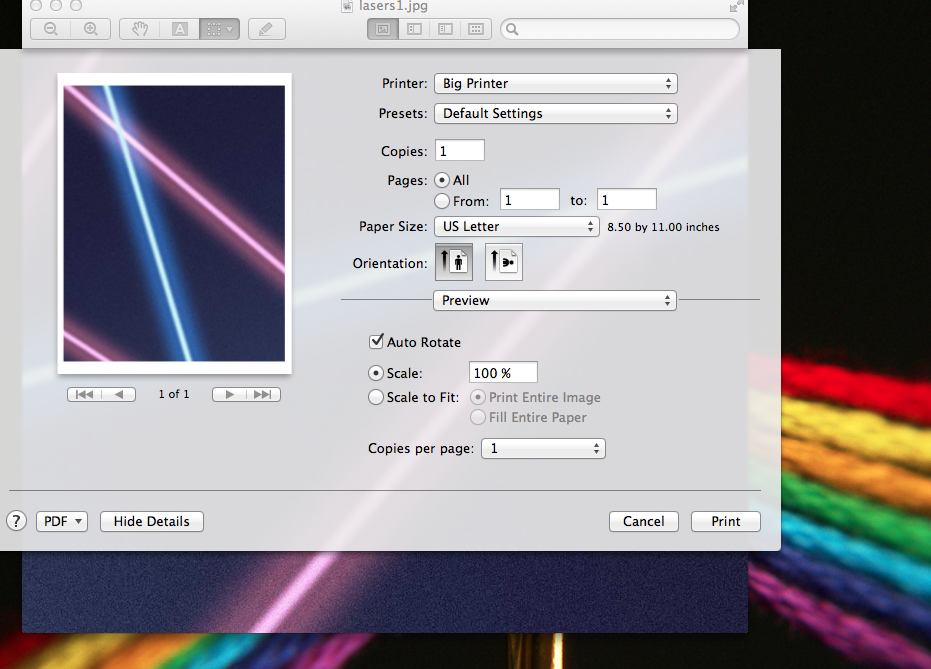931x669 pixels.
Task: Toggle the pencil Edit toolbar
Action: 266,29
